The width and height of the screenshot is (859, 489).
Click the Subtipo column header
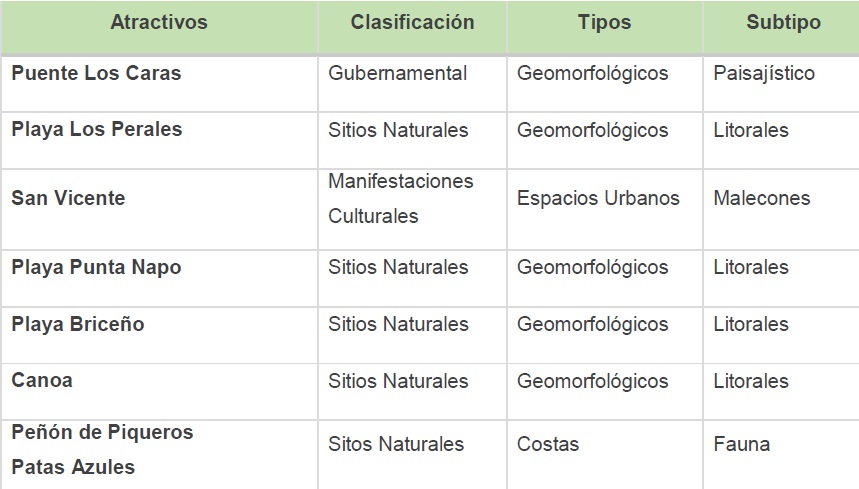[783, 23]
